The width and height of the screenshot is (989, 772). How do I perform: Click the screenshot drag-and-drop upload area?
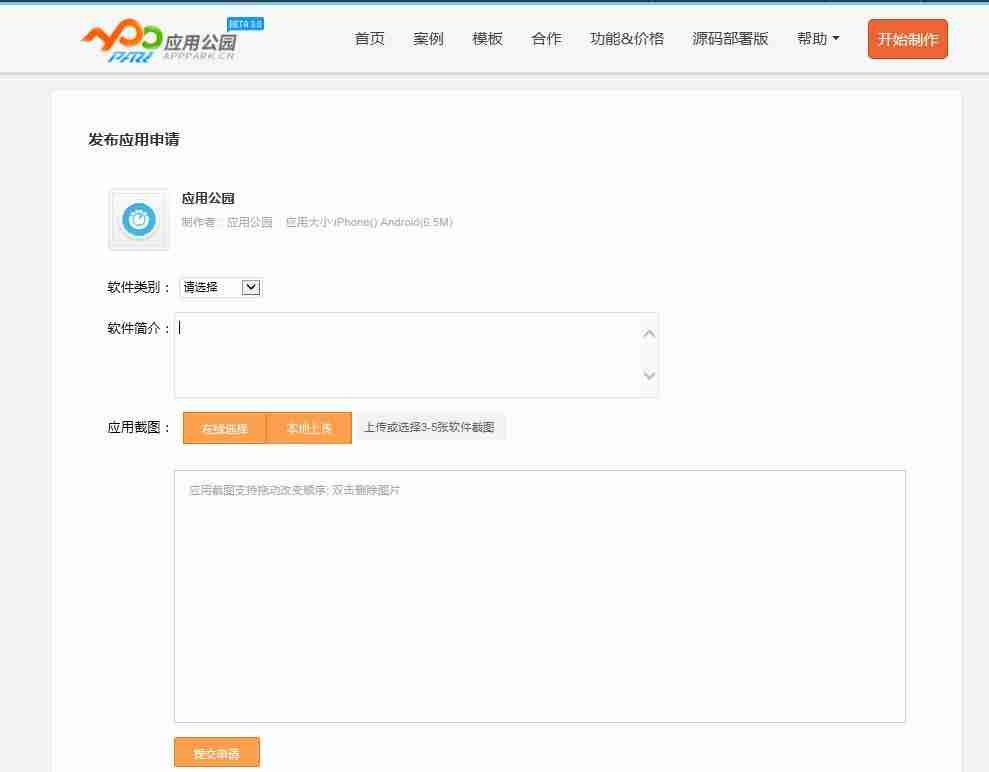(540, 595)
